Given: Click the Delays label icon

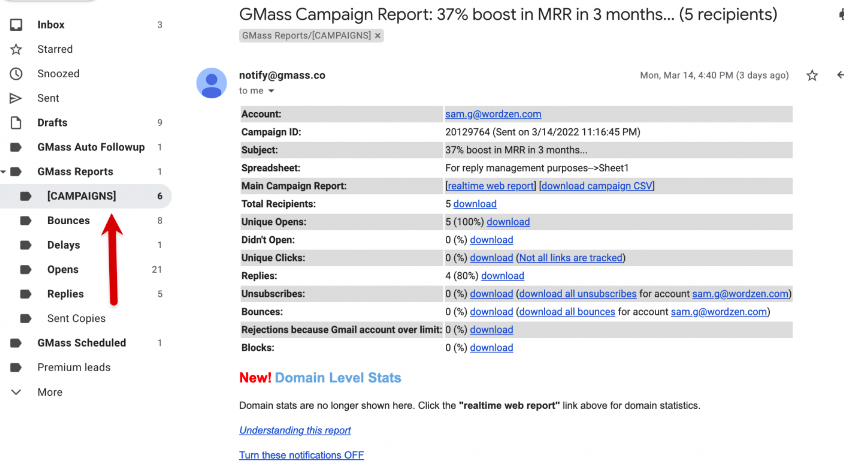Looking at the screenshot, I should tap(26, 245).
